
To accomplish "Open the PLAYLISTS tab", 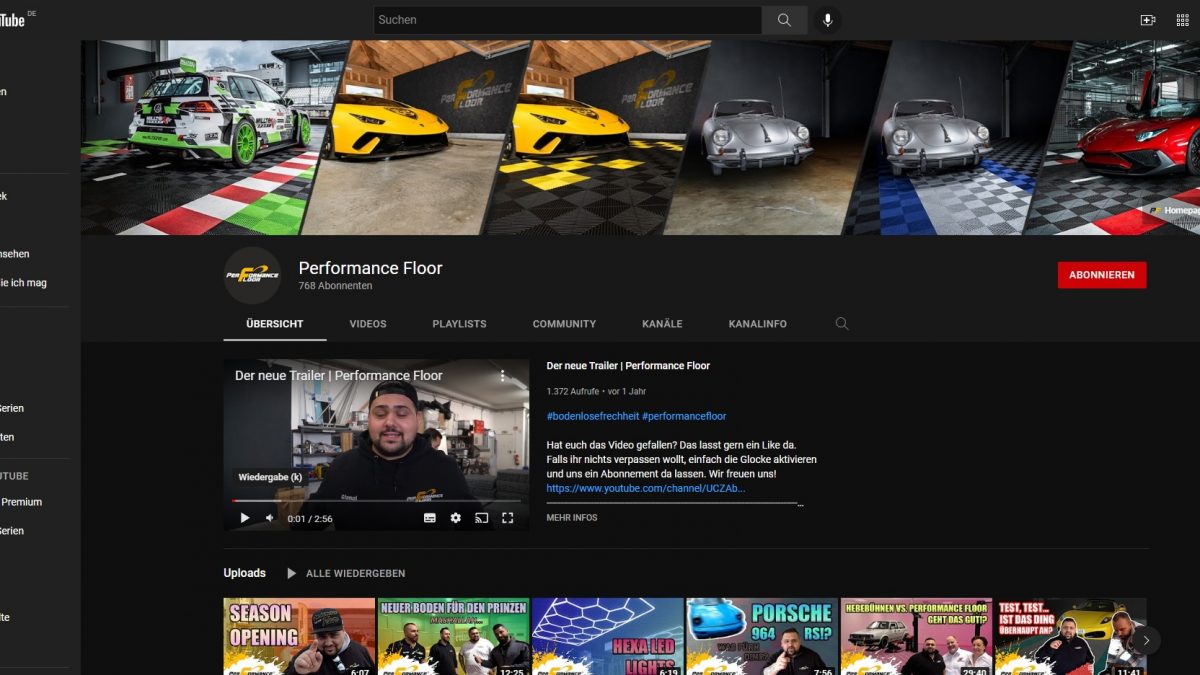I will tap(459, 324).
